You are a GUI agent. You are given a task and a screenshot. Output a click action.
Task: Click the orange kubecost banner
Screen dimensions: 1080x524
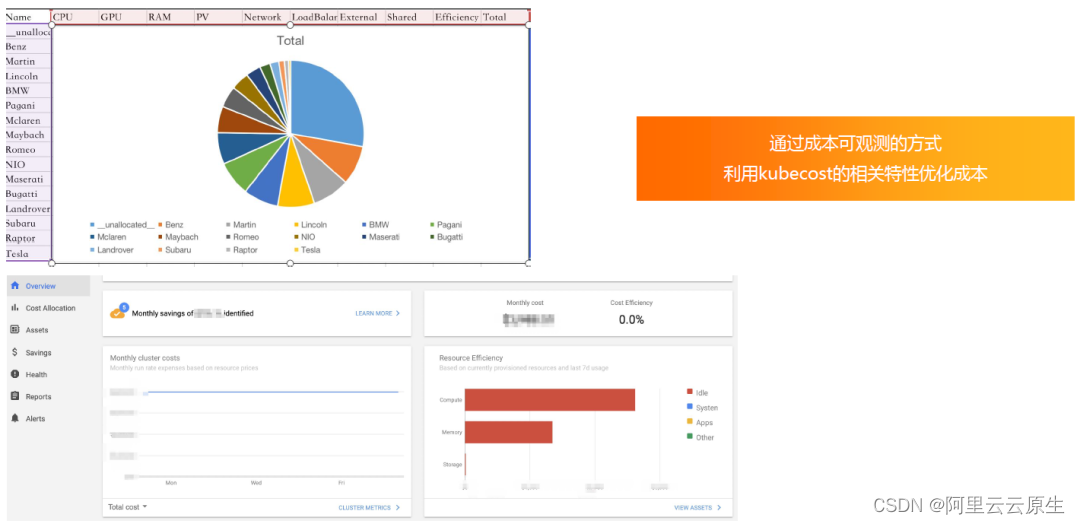(x=855, y=158)
